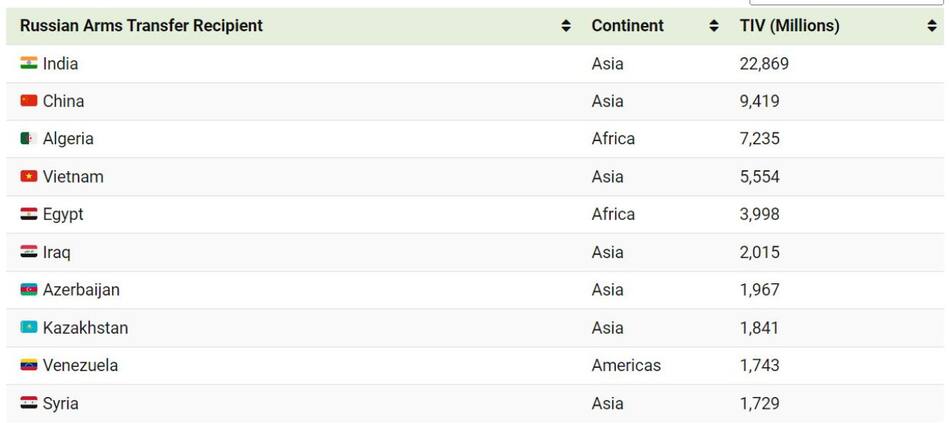Click the Egypt flag icon
This screenshot has height=423, width=950.
point(29,214)
